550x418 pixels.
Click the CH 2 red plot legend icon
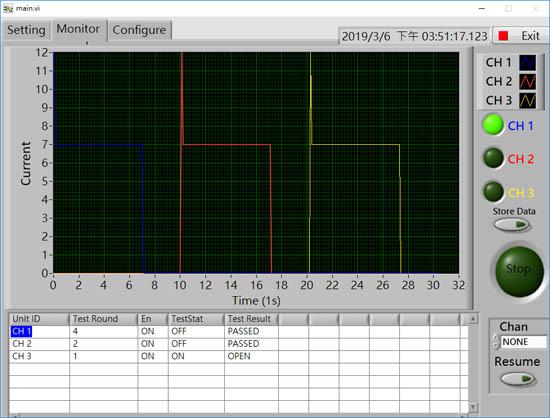tap(527, 81)
